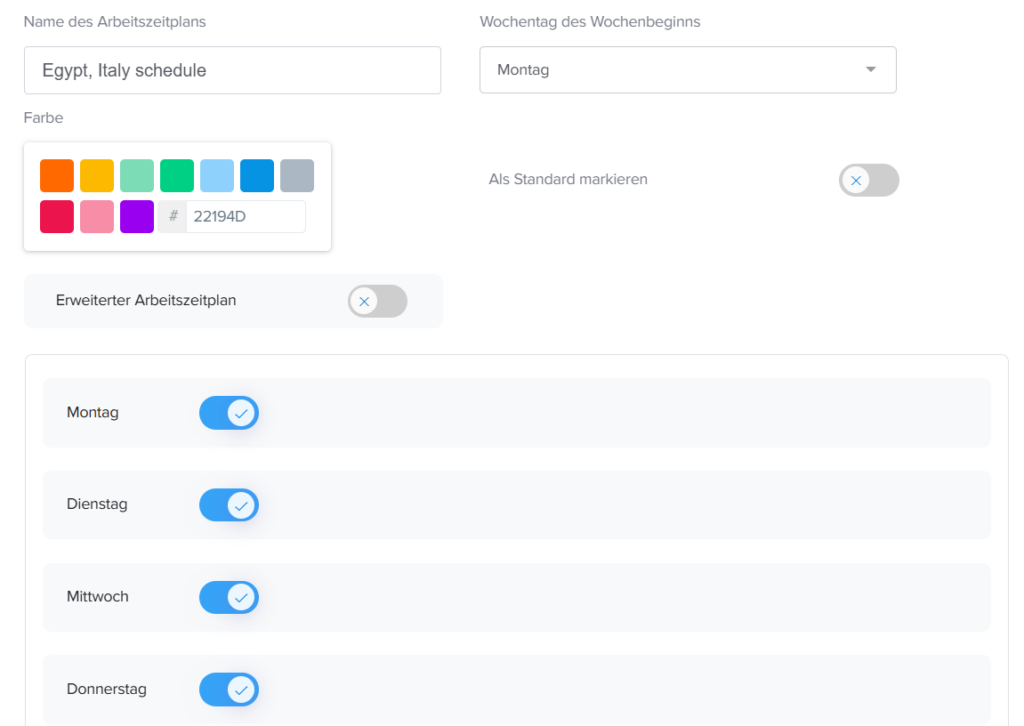
Task: Choose the pale mint green swatch
Action: pos(137,176)
